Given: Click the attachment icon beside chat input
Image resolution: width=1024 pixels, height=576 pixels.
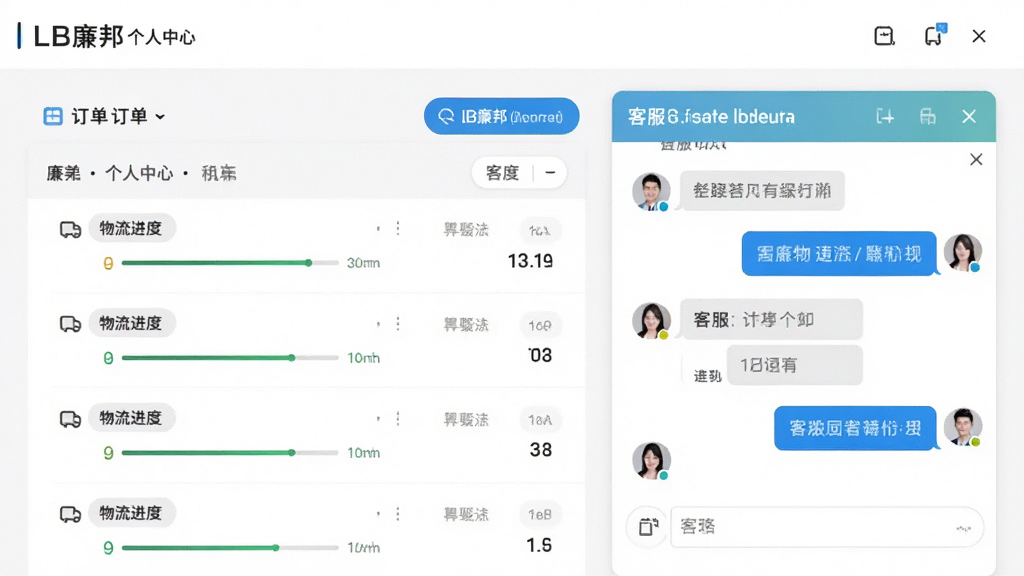Looking at the screenshot, I should click(648, 526).
